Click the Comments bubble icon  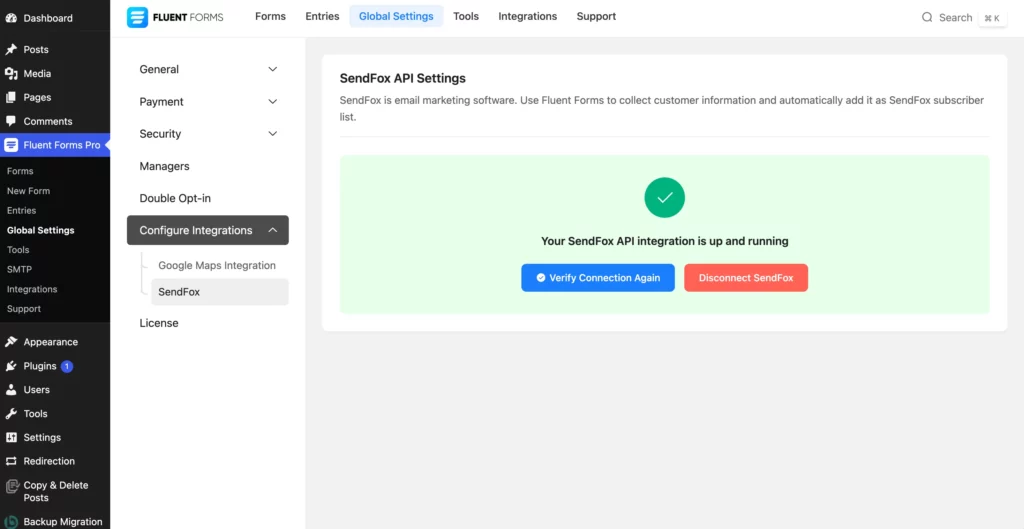(x=11, y=121)
